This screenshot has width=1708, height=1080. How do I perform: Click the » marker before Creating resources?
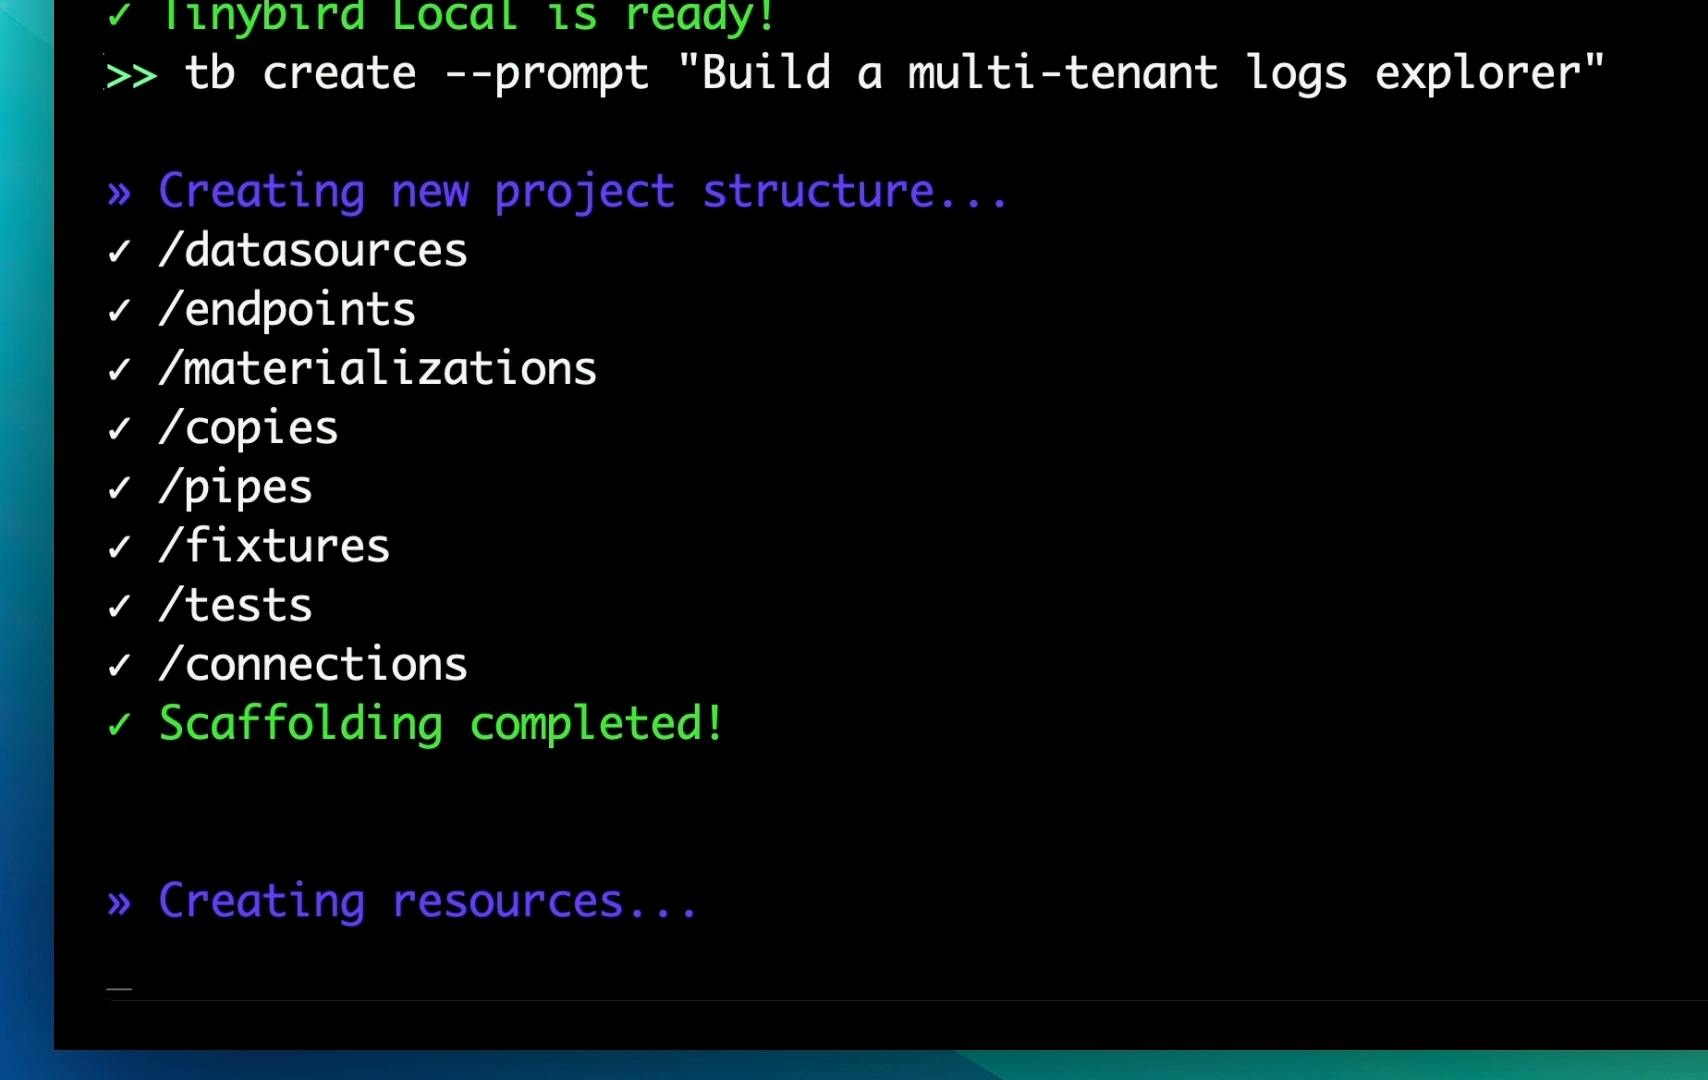click(x=119, y=903)
